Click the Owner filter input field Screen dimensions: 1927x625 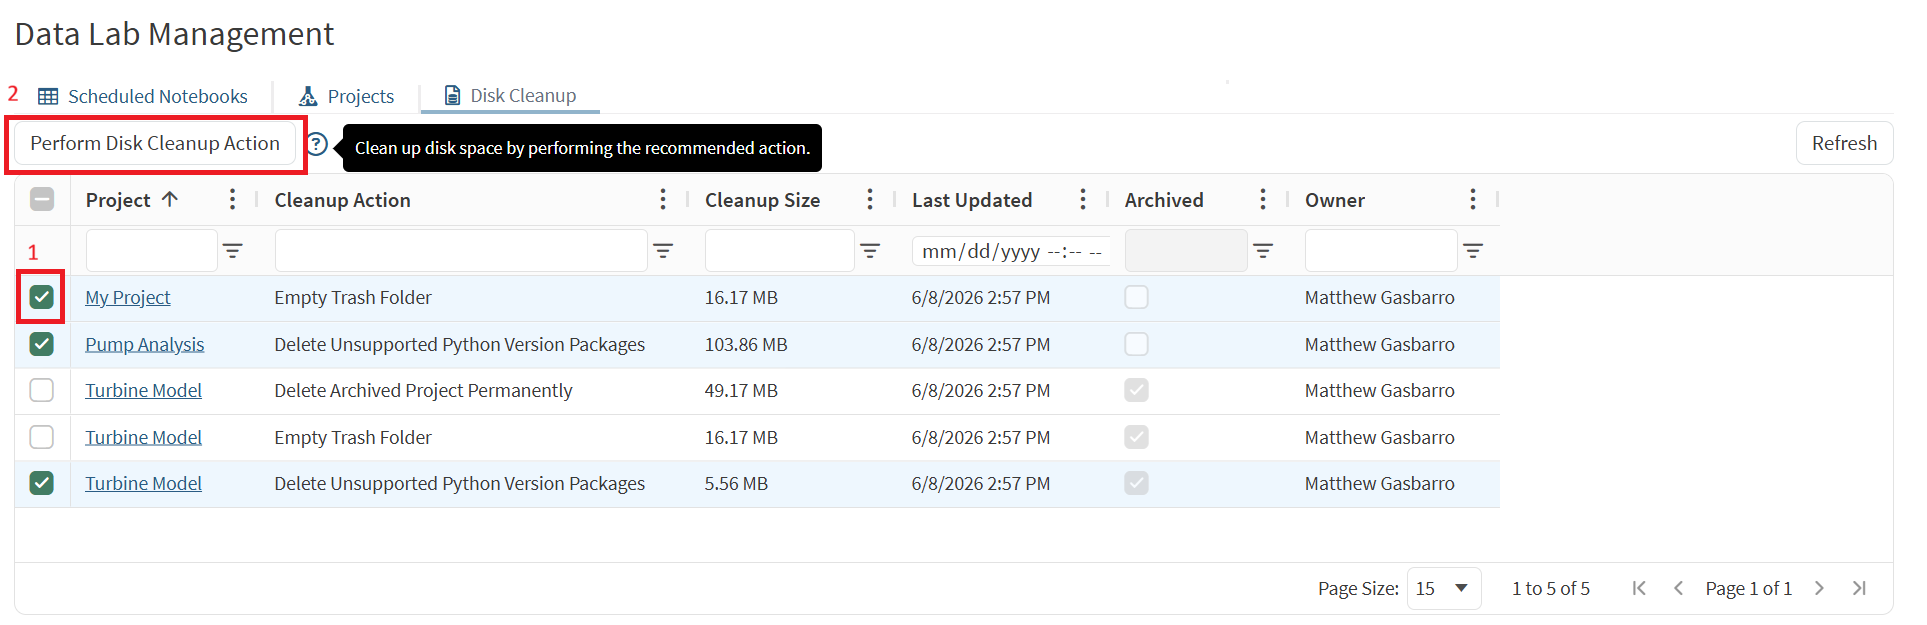pyautogui.click(x=1381, y=250)
